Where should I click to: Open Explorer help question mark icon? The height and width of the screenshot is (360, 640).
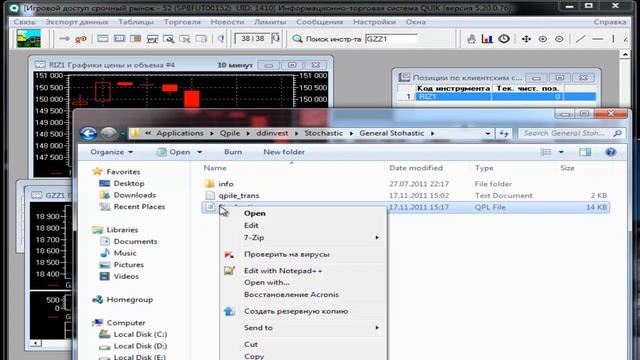point(611,152)
